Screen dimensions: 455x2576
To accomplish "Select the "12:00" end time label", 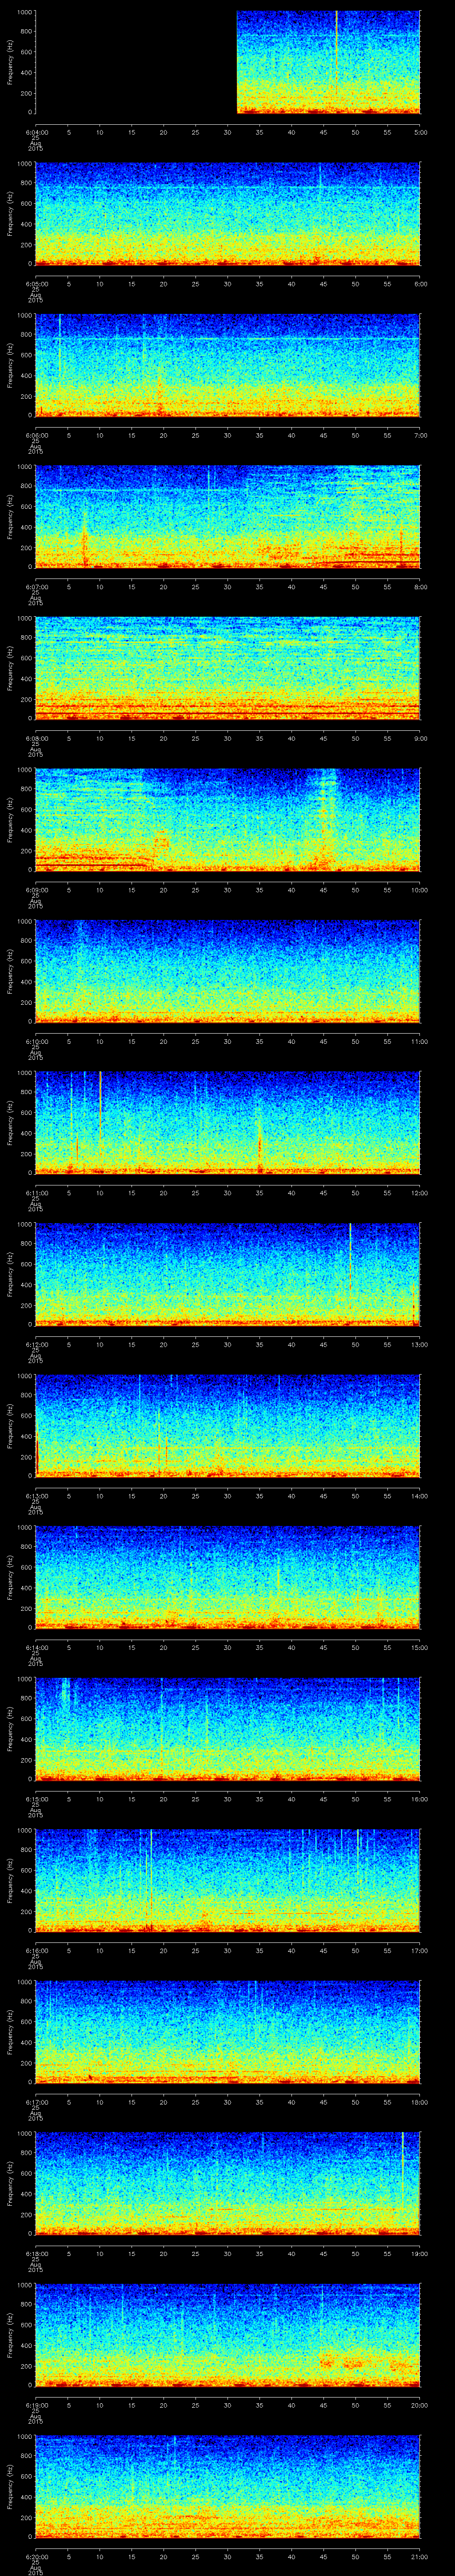I will click(420, 1193).
